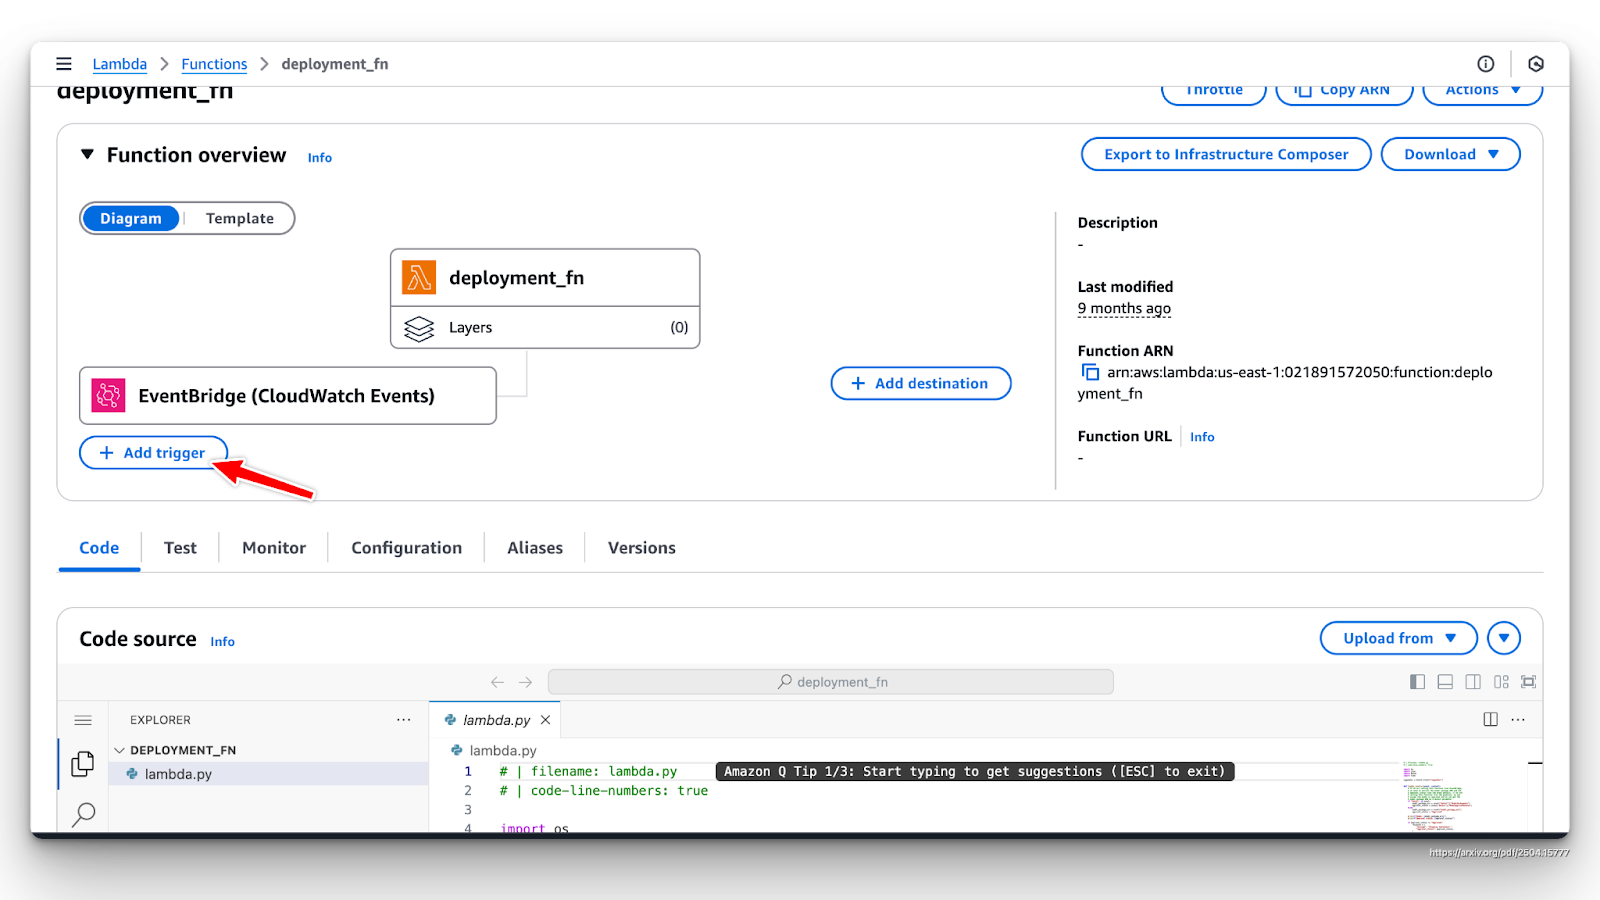The width and height of the screenshot is (1600, 900).
Task: Click the orange Lambda function icon
Action: pos(419,277)
